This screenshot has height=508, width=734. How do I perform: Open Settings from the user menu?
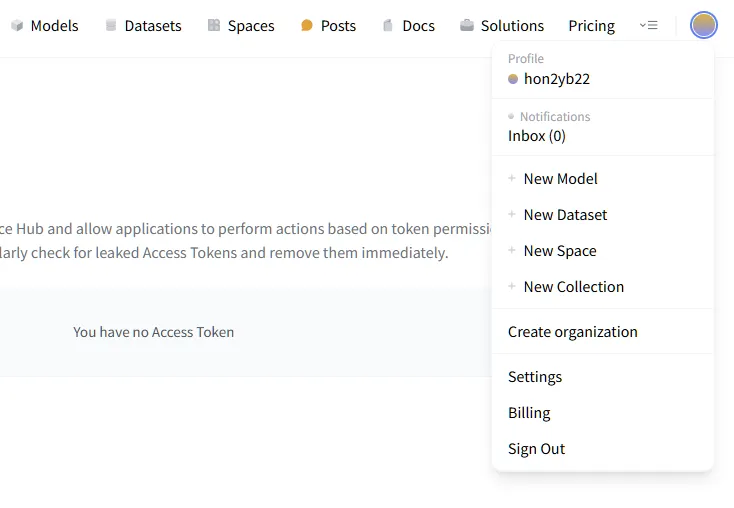point(535,377)
